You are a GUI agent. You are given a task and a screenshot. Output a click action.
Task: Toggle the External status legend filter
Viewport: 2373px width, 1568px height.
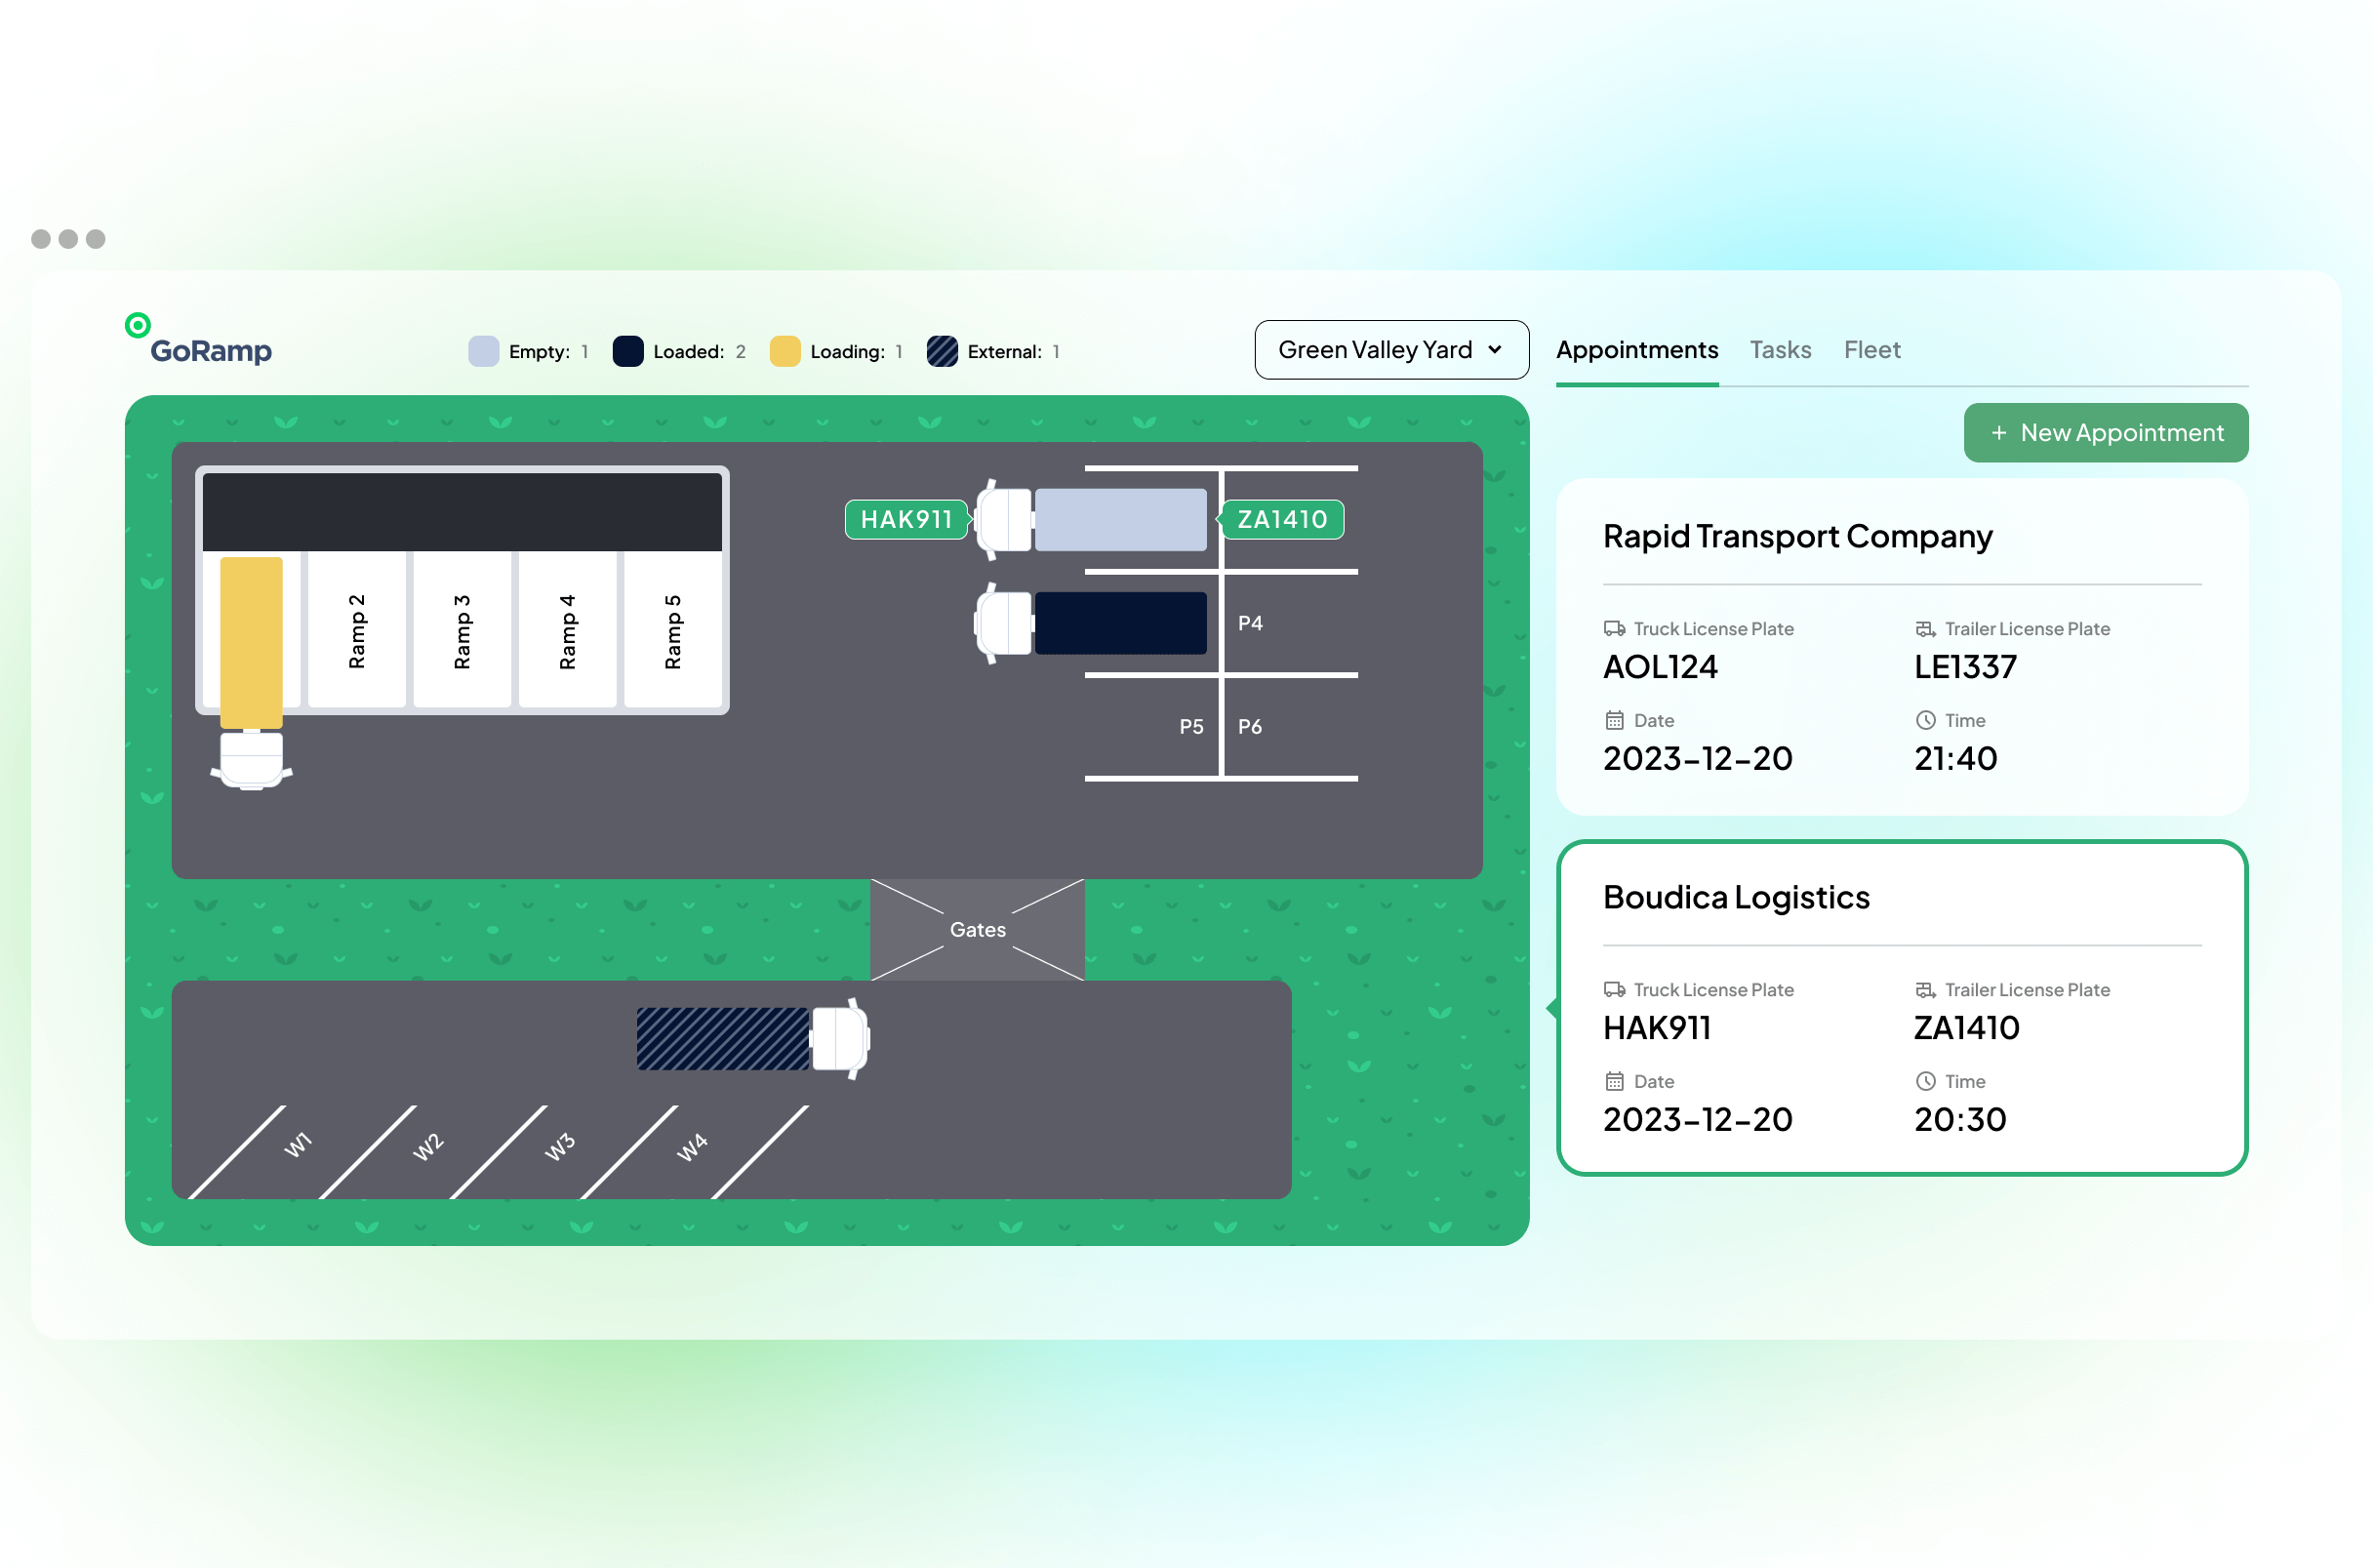point(942,351)
